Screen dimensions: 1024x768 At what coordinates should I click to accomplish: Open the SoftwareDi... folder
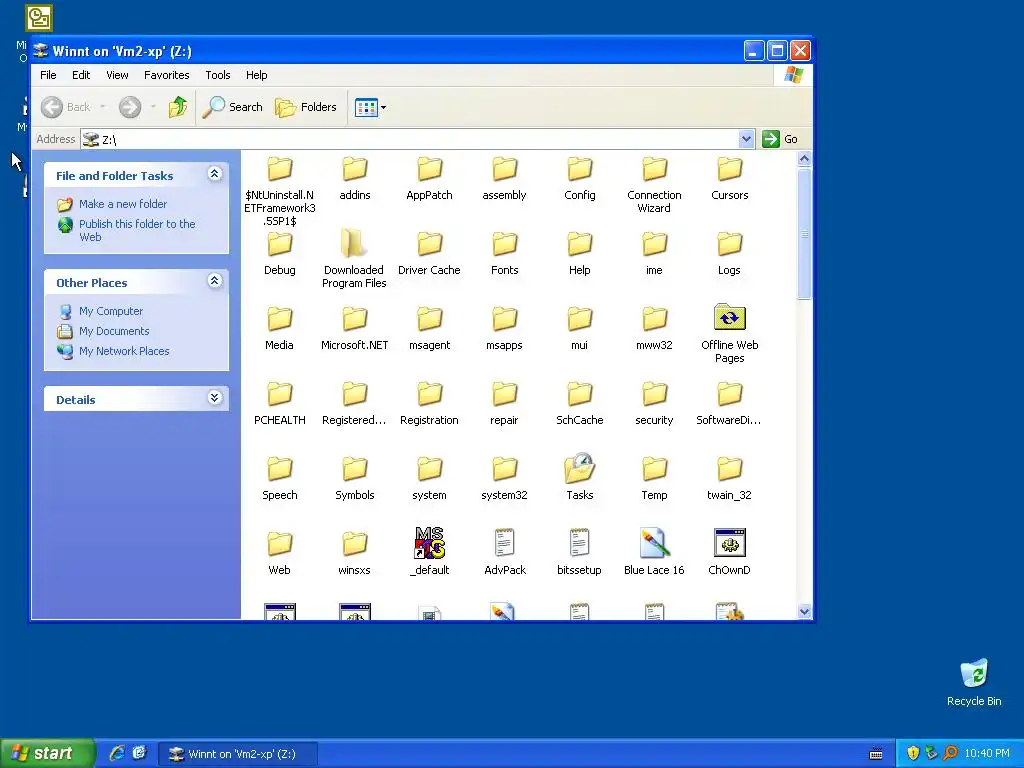[x=729, y=394]
